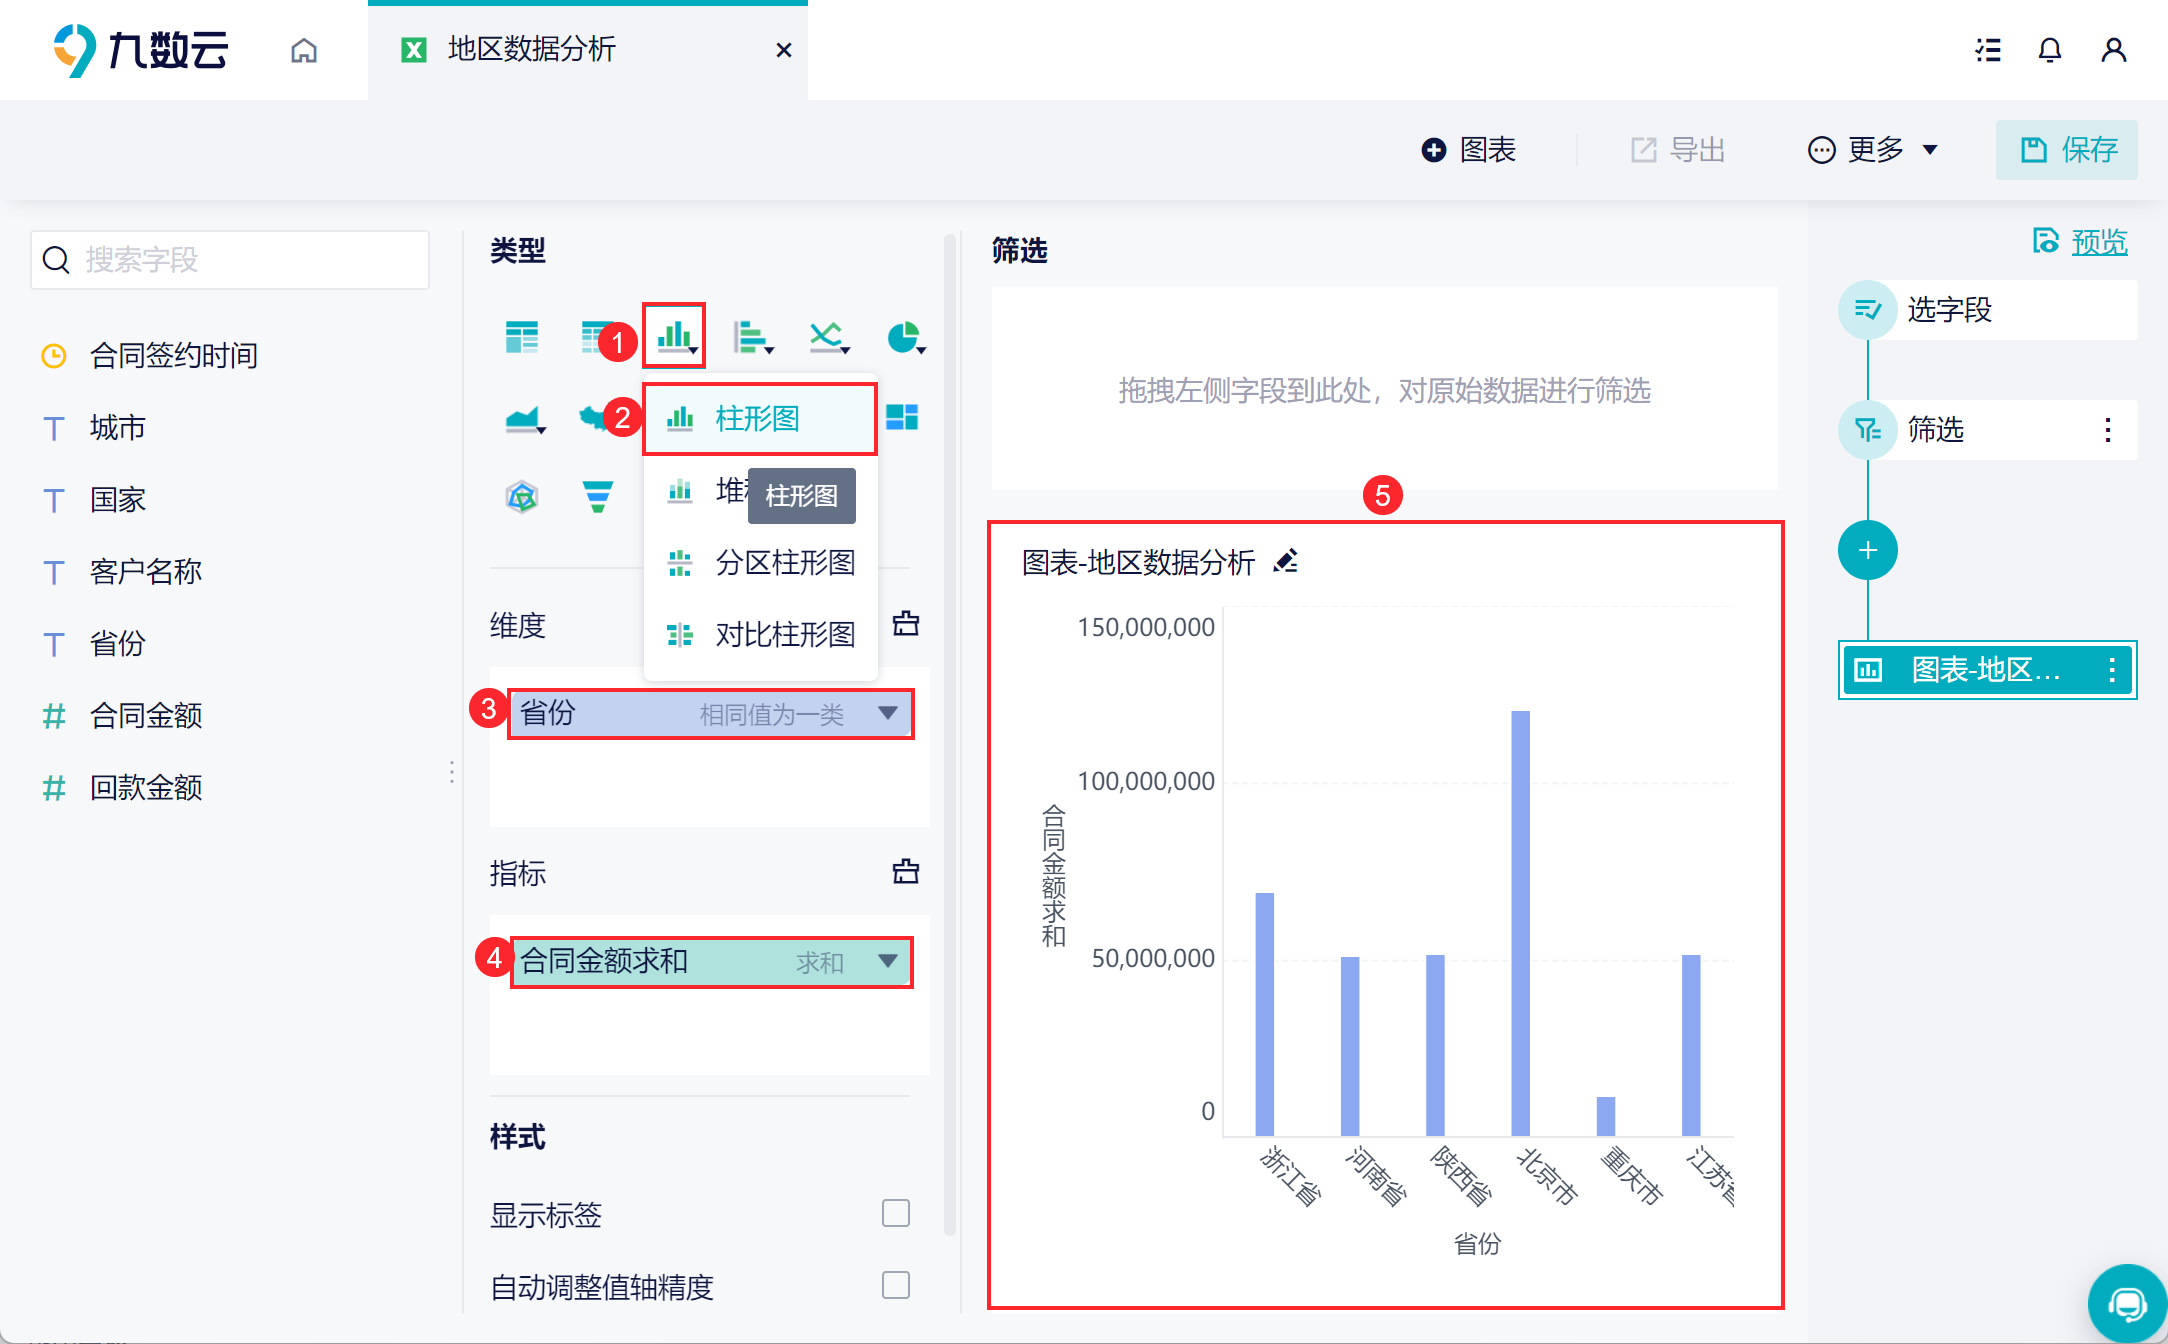
Task: Open the 预览 link
Action: point(2098,242)
